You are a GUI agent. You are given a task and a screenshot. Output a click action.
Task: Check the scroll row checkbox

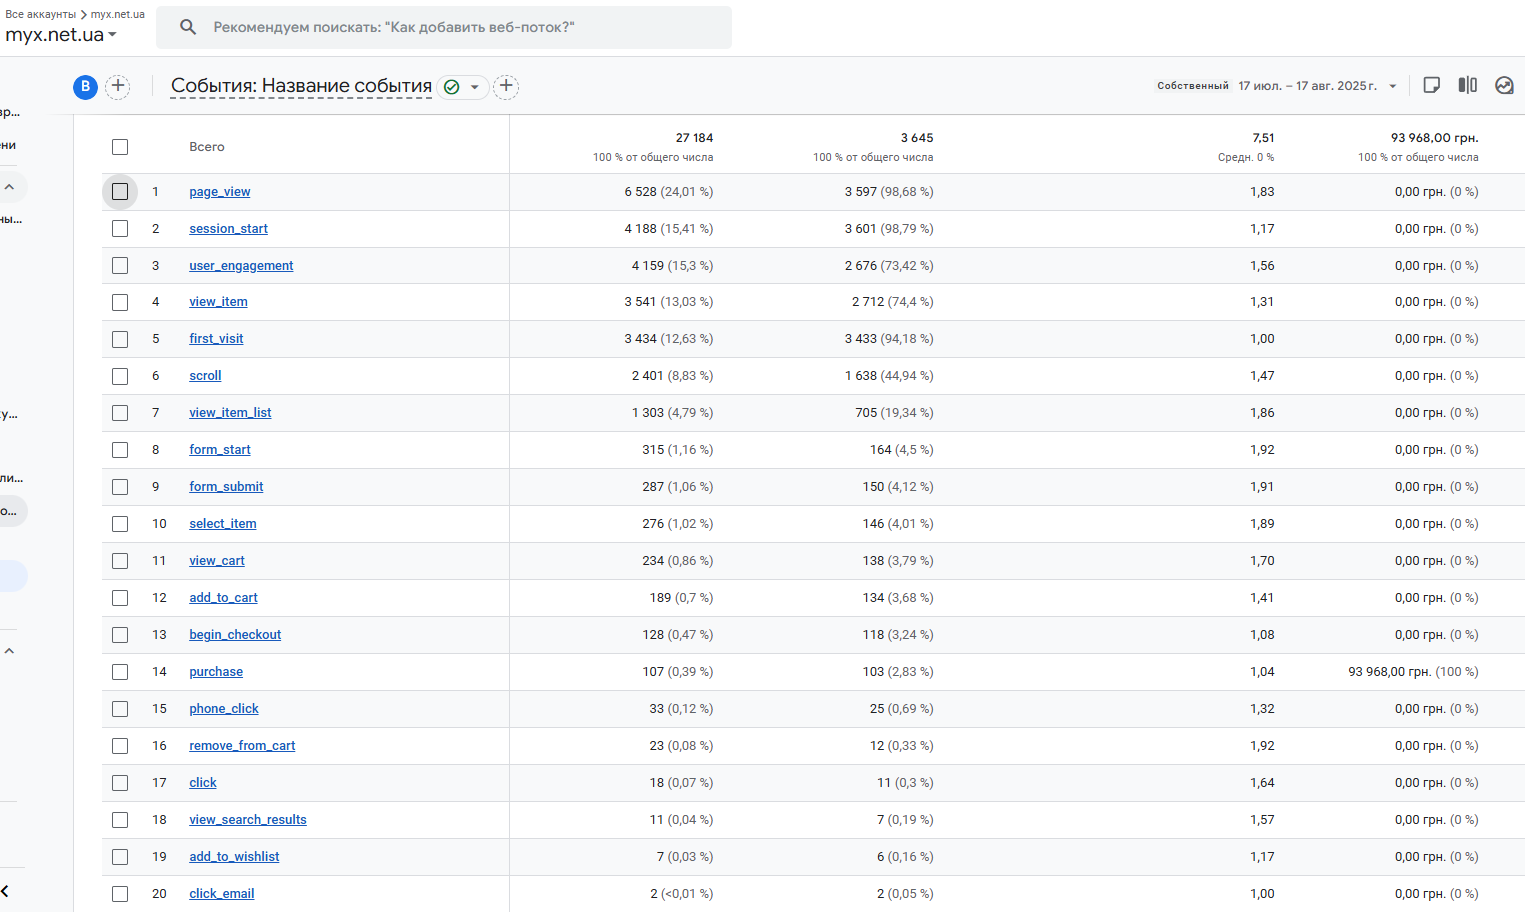pyautogui.click(x=120, y=376)
